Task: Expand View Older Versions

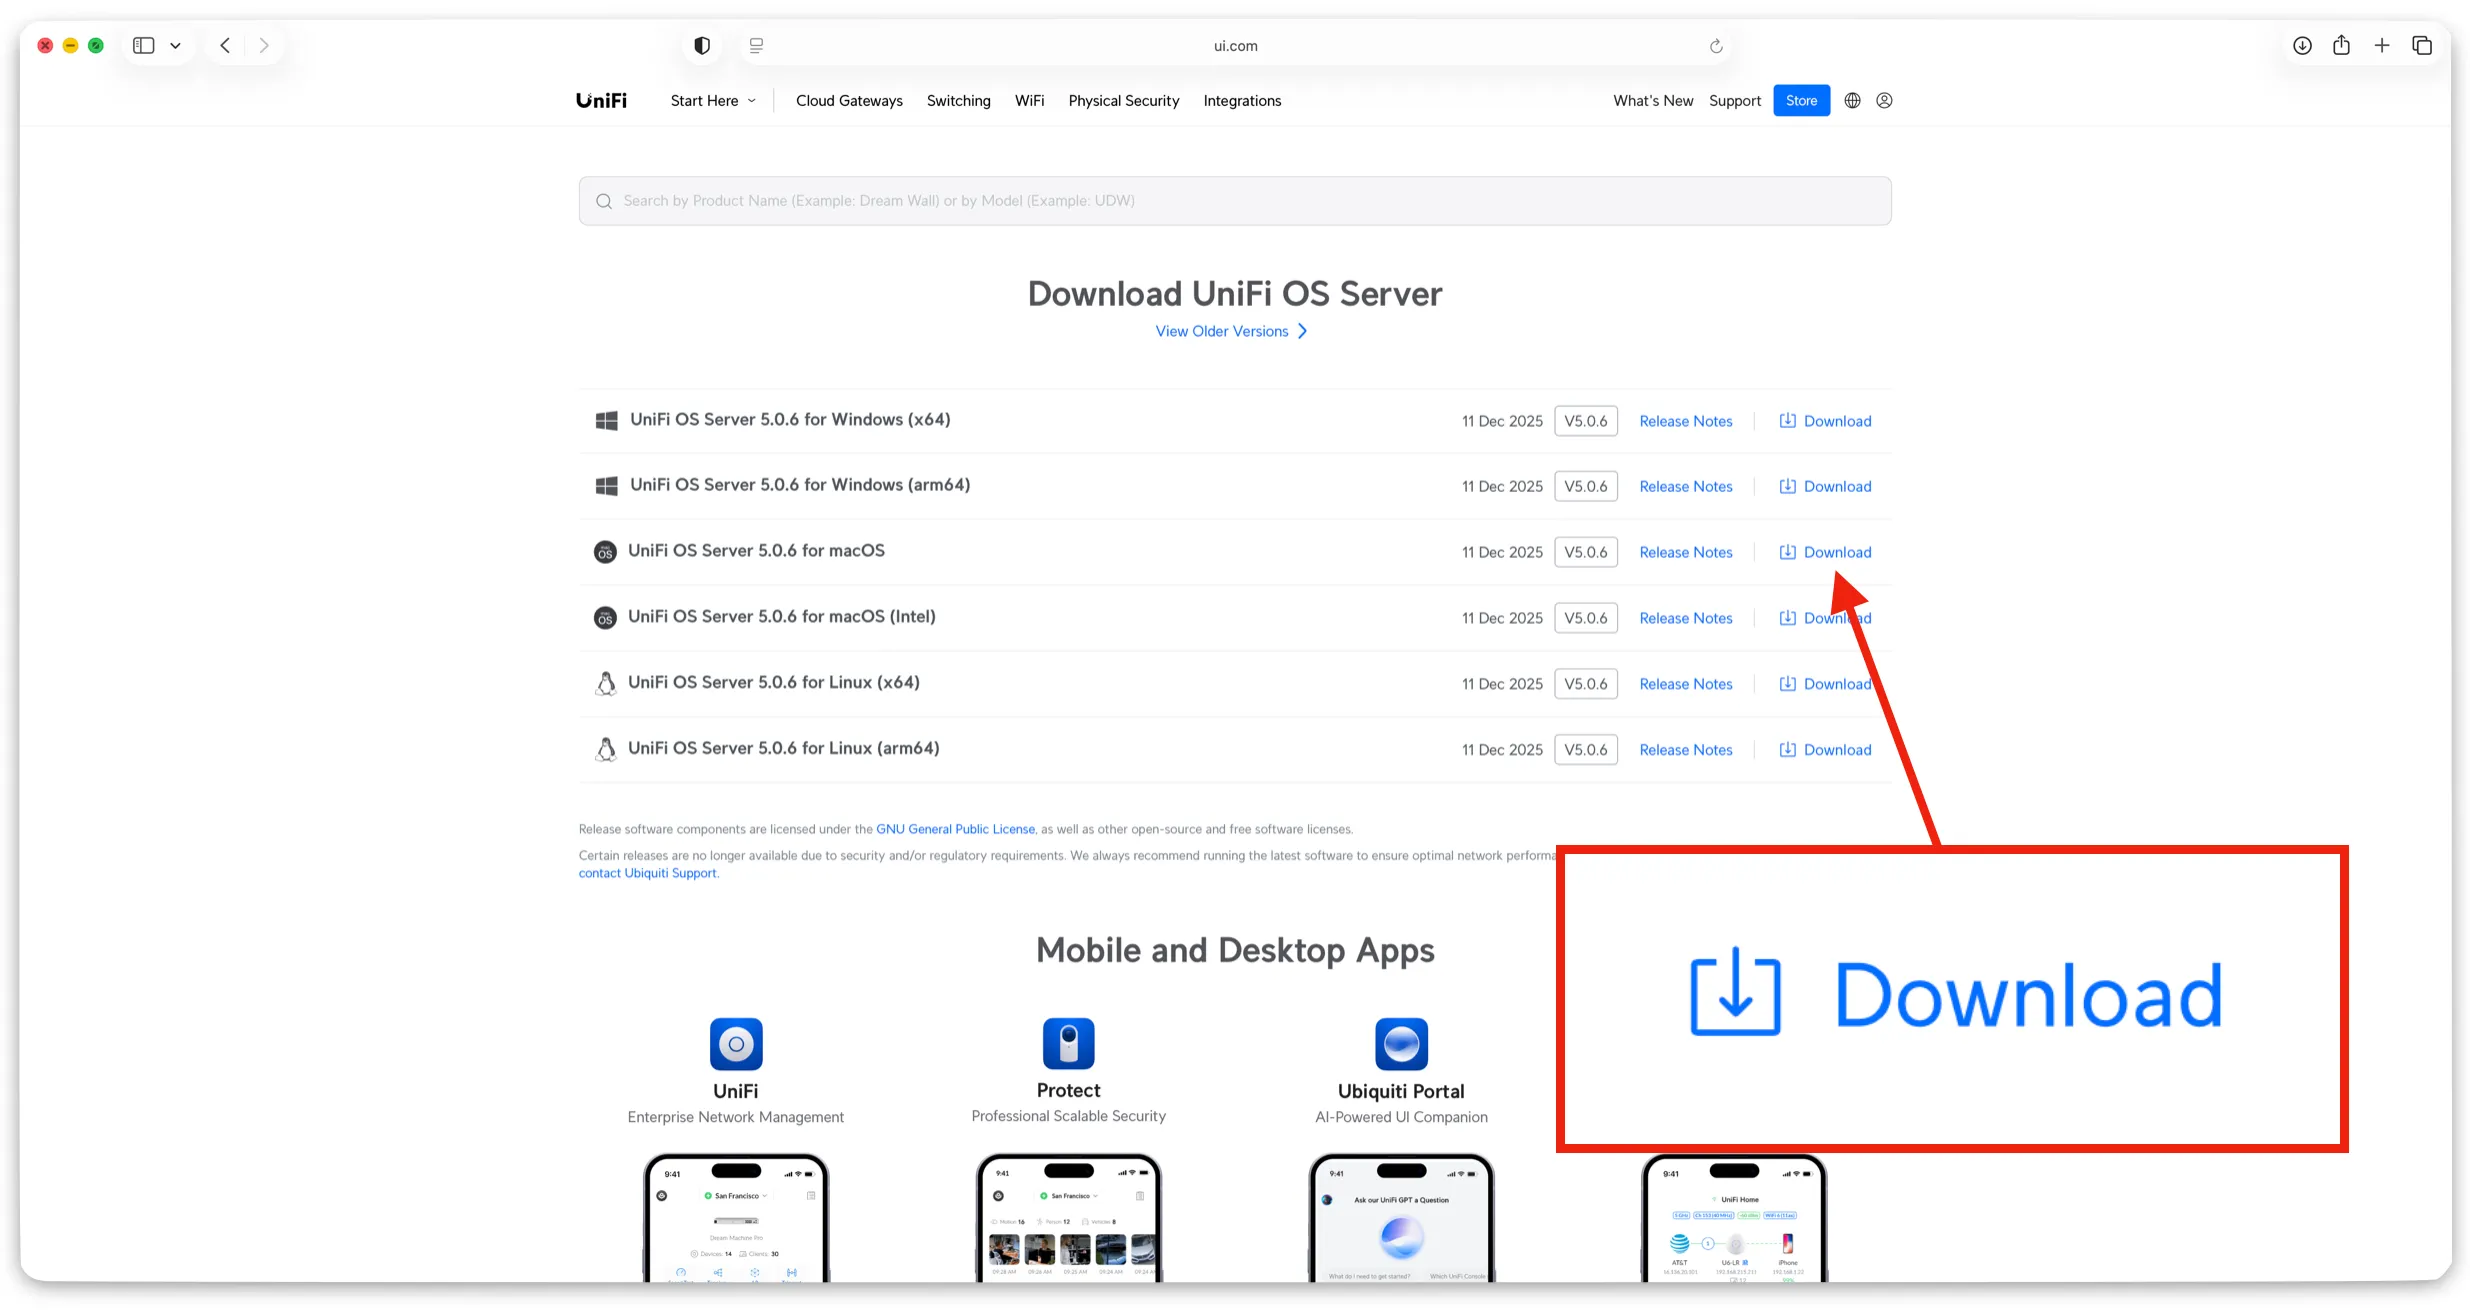Action: [x=1232, y=331]
